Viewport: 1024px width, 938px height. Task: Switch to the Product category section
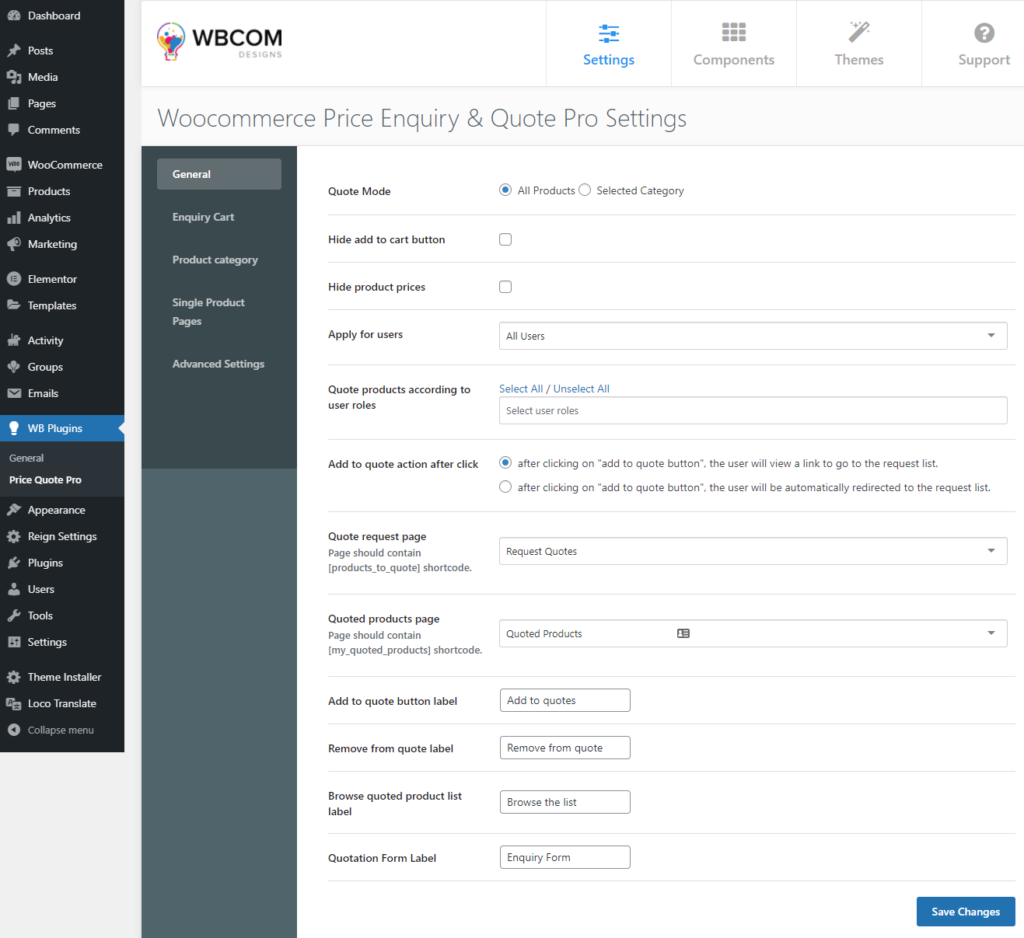click(x=219, y=259)
